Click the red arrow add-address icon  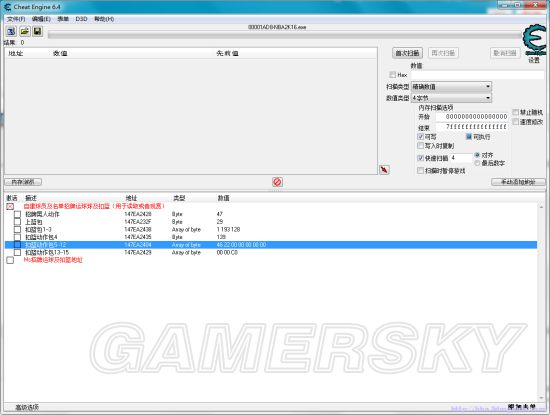[x=384, y=170]
